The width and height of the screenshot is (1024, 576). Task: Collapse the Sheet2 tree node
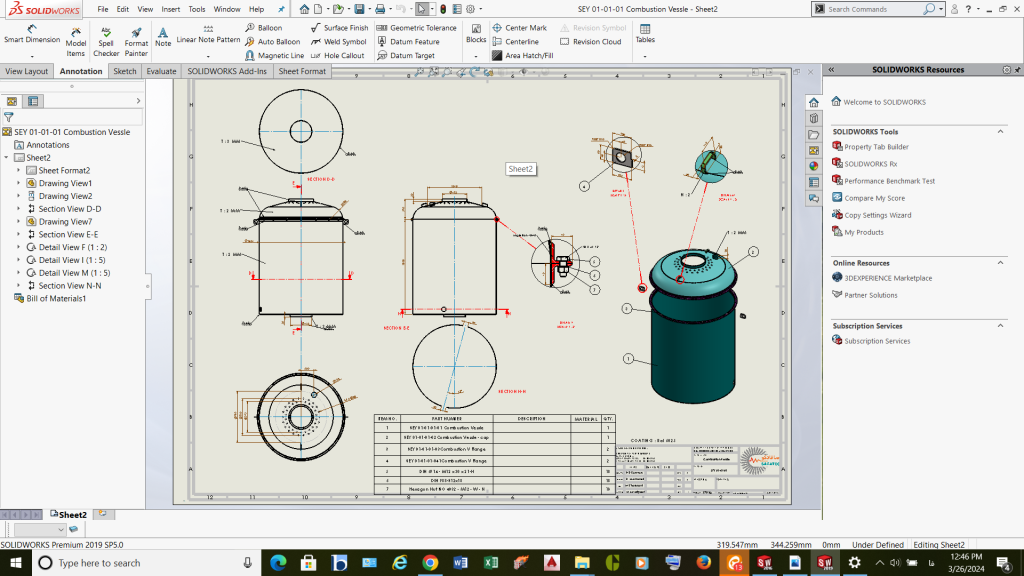click(7, 158)
